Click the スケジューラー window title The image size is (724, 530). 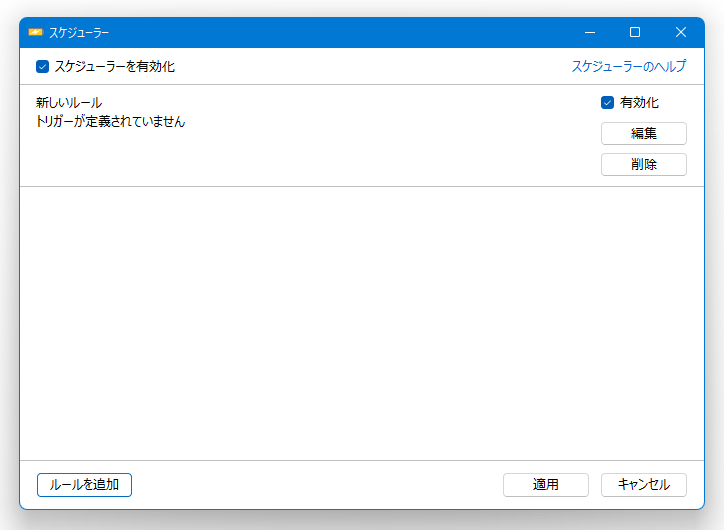[79, 33]
